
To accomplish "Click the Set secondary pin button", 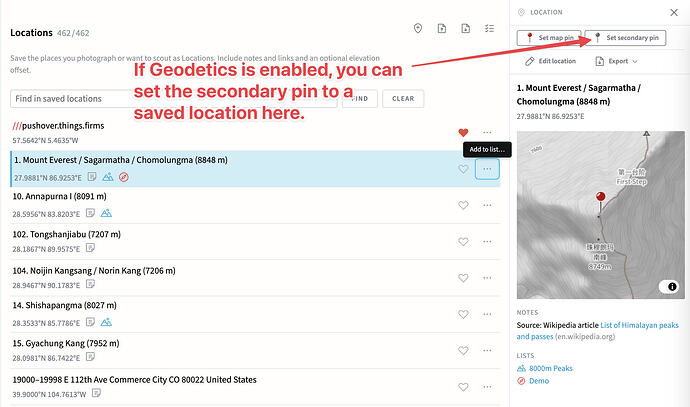I will tap(626, 38).
